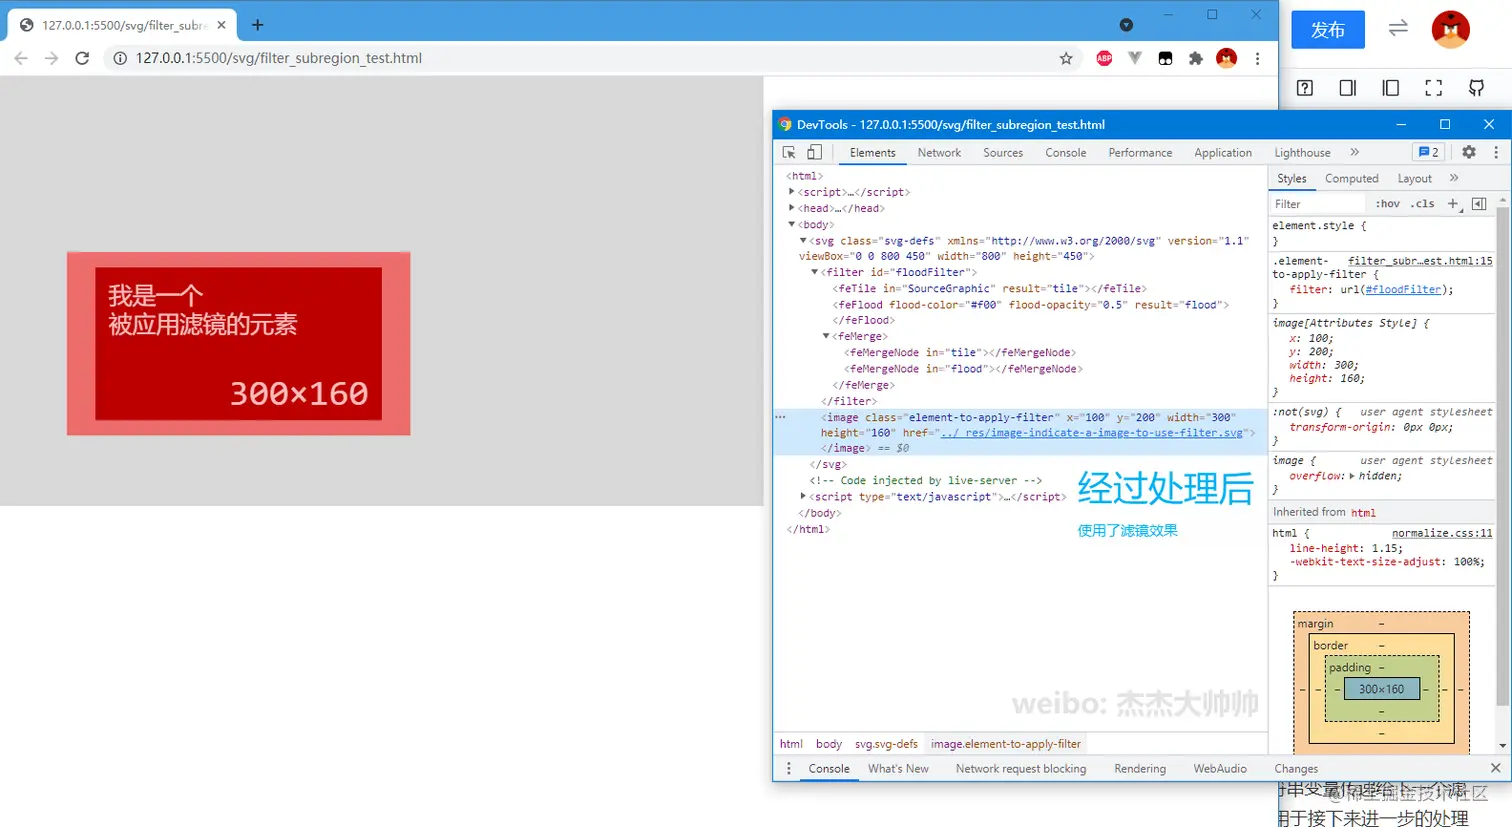
Task: Select svg.svg-defs in breadcrumb bar
Action: 886,744
